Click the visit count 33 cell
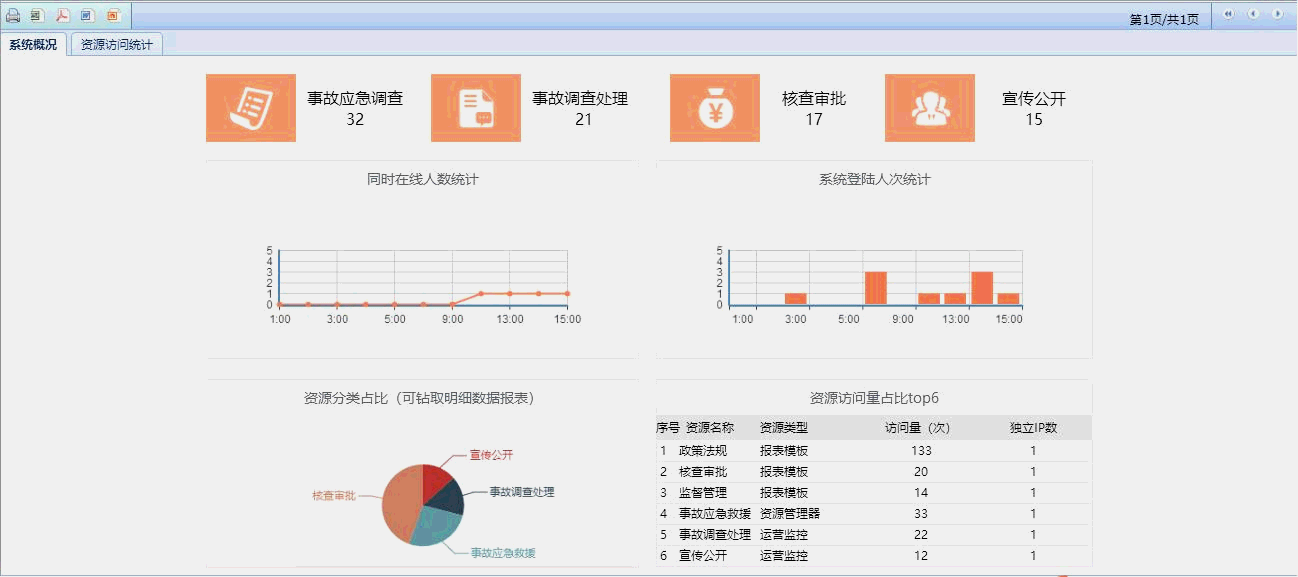This screenshot has height=577, width=1298. (921, 514)
